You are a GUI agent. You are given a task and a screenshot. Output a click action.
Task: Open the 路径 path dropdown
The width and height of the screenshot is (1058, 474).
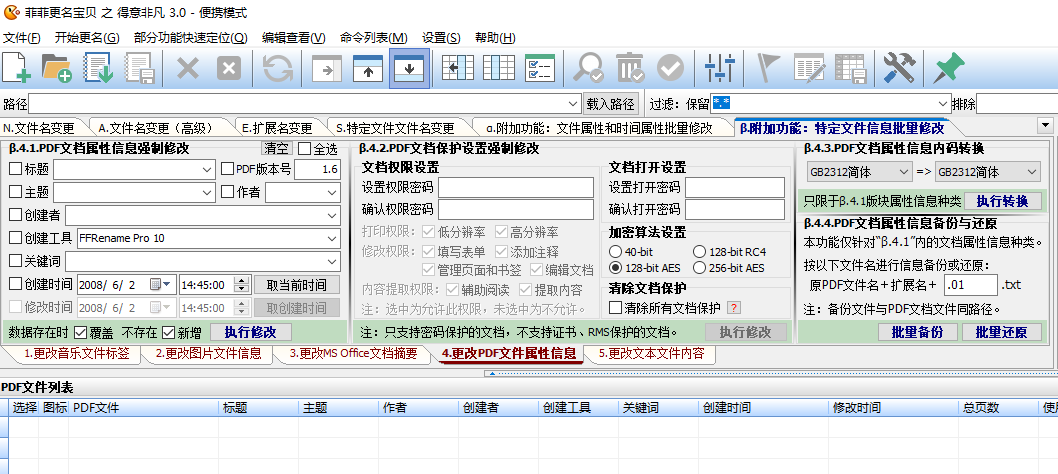[573, 104]
